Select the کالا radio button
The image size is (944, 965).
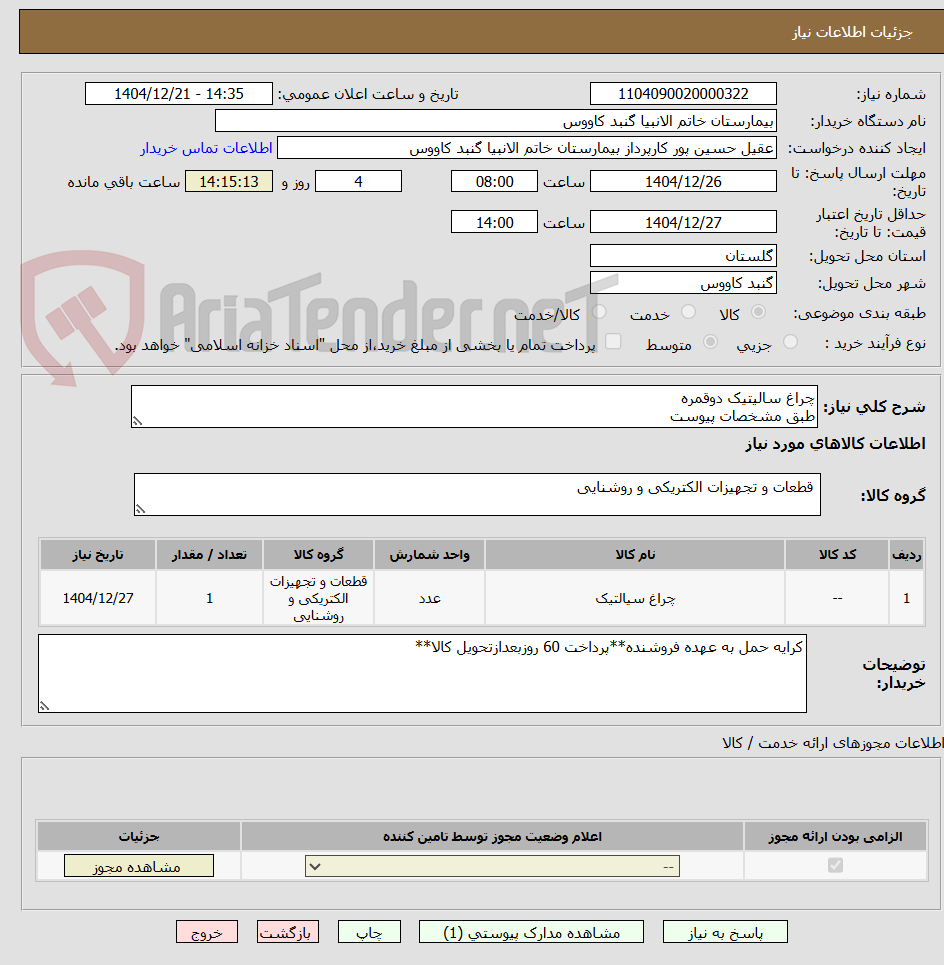(758, 312)
